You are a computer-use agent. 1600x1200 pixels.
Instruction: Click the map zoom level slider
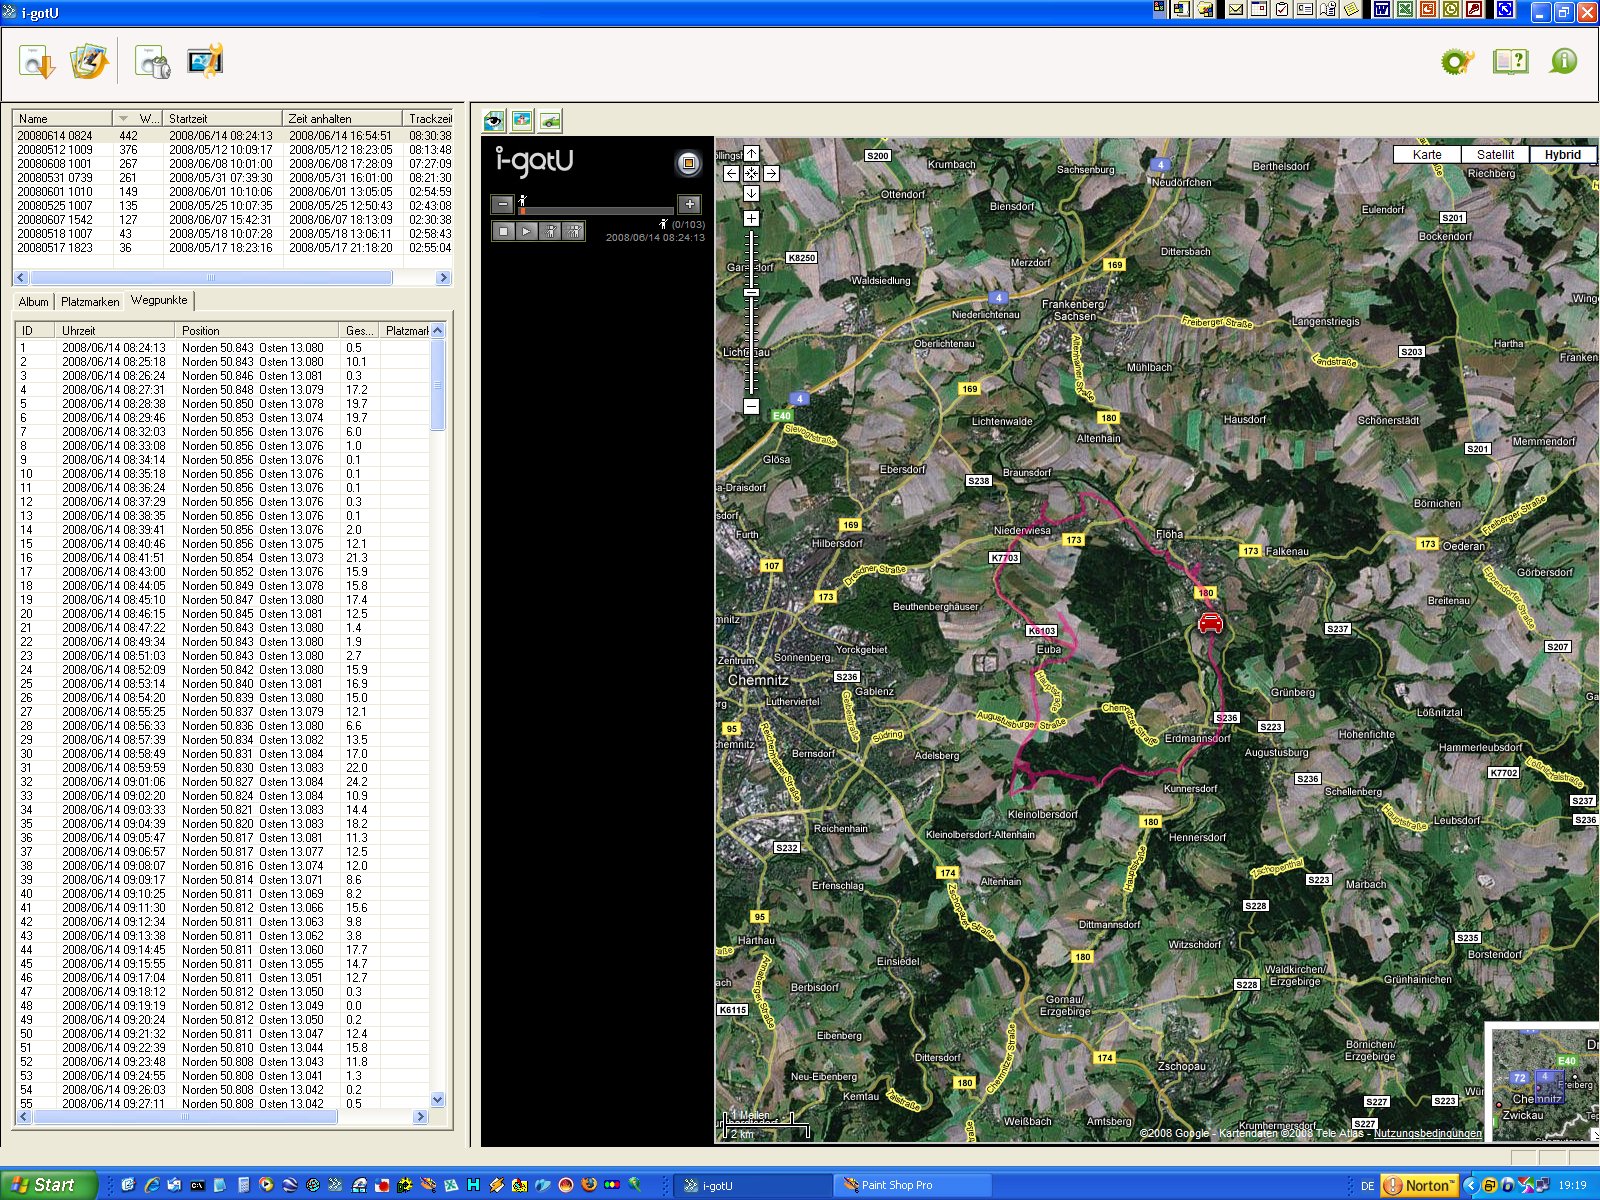click(x=751, y=292)
